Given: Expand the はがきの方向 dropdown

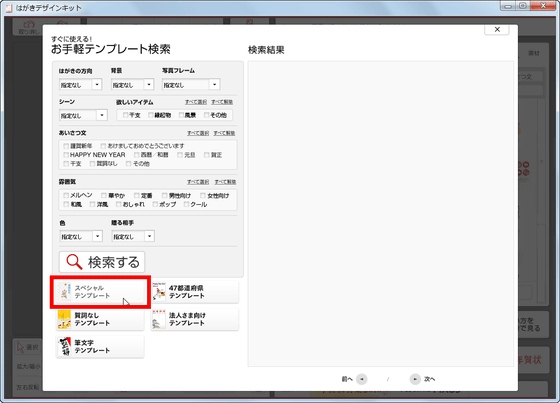Looking at the screenshot, I should point(81,85).
